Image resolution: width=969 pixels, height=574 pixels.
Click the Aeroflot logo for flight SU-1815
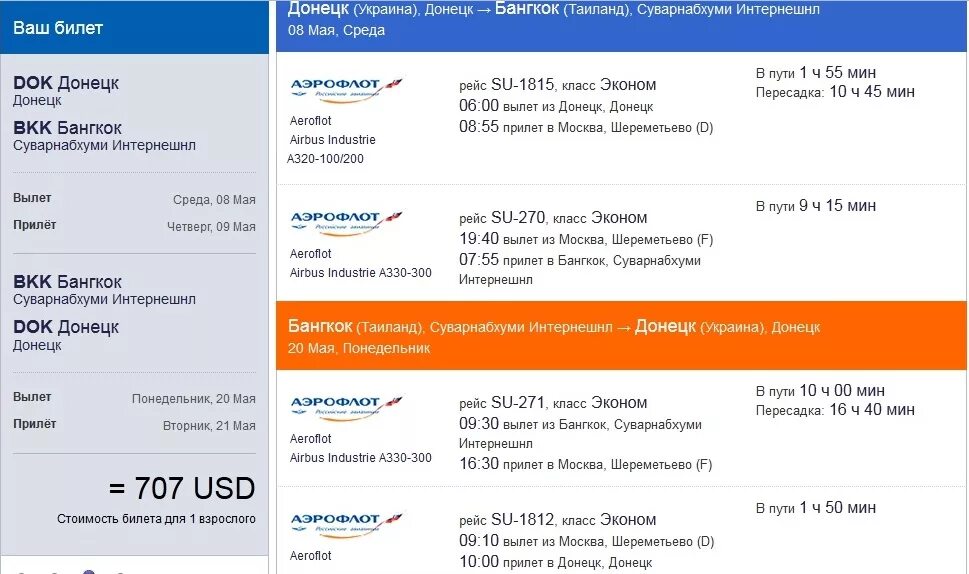[346, 90]
